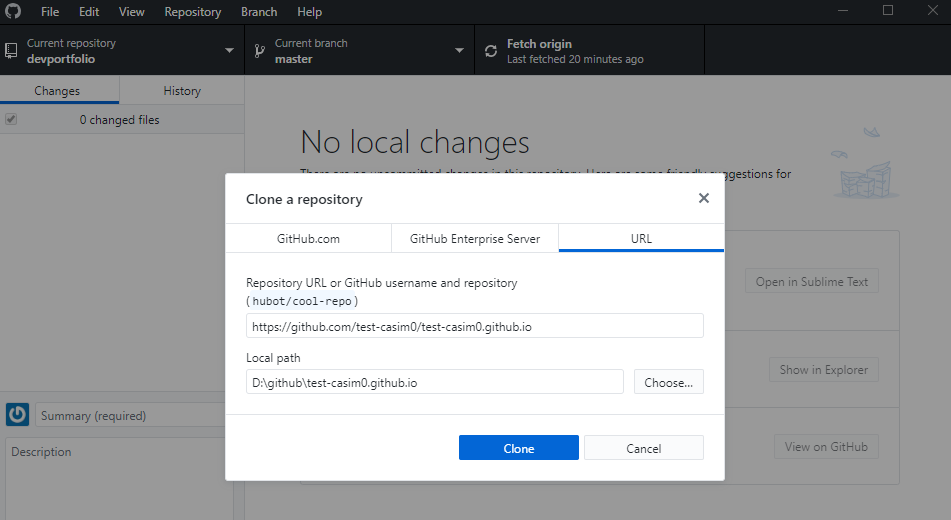Image resolution: width=951 pixels, height=520 pixels.
Task: Click the Choose... local path button
Action: pyautogui.click(x=668, y=382)
